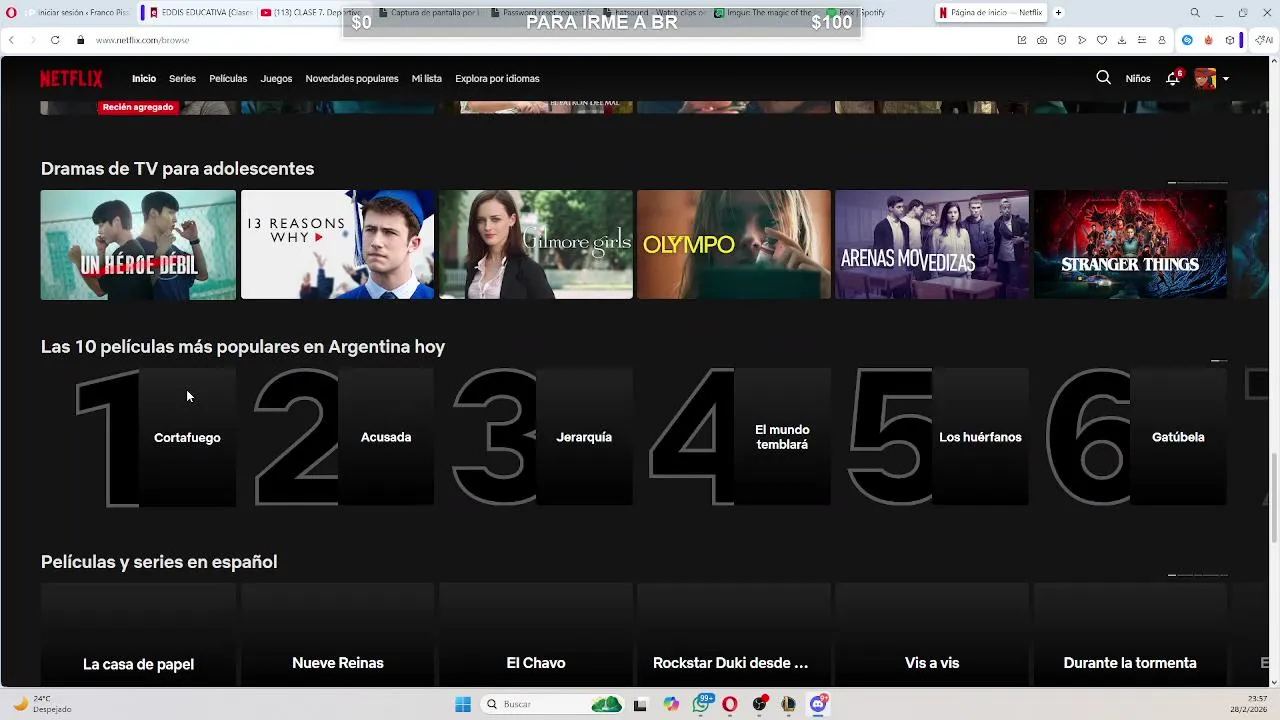
Task: Open Netflix search magnifier icon
Action: [1103, 77]
